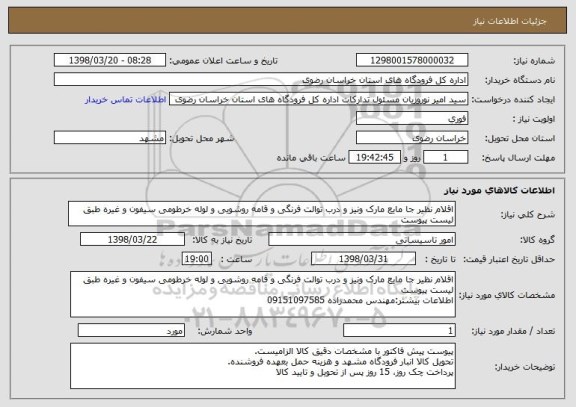
Task: Click the مشخصات کالای مورد نیاز text area
Action: pyautogui.click(x=263, y=295)
